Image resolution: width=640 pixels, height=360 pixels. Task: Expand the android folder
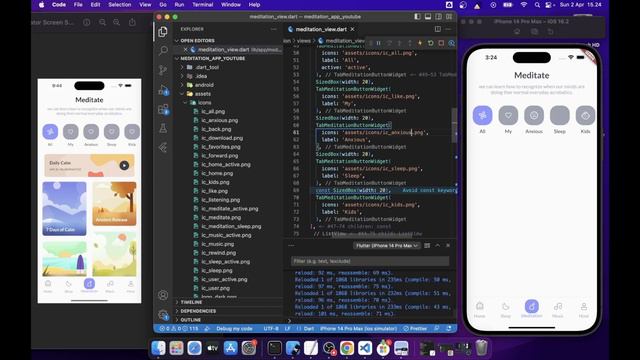[x=204, y=85]
